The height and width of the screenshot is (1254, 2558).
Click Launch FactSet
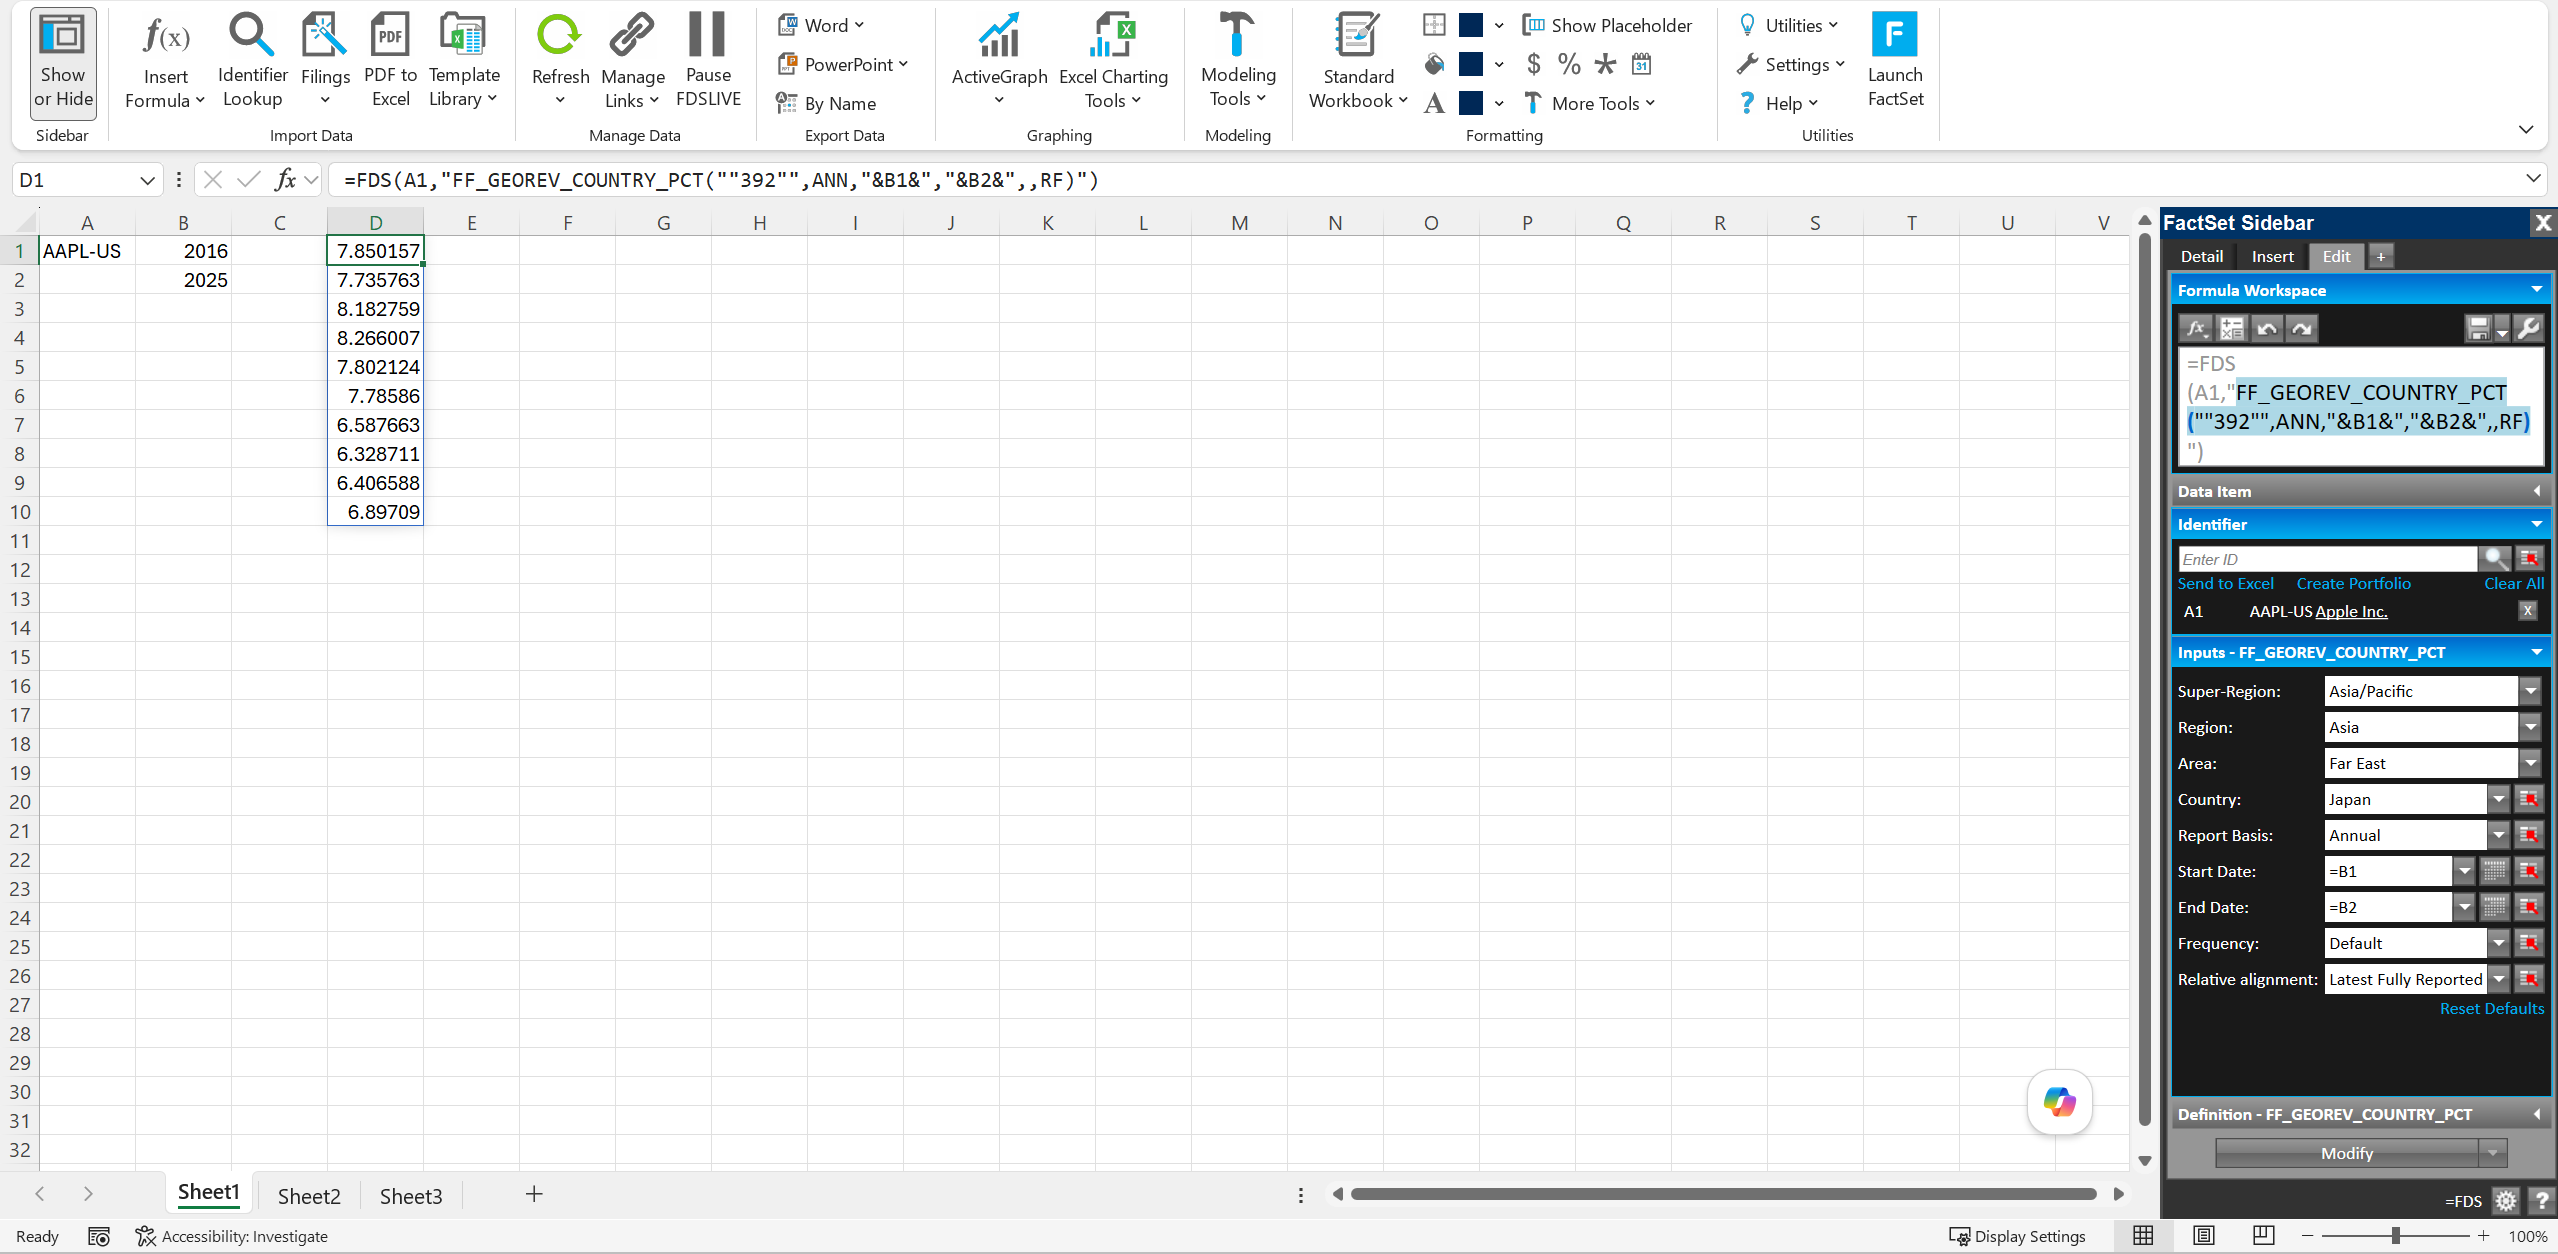click(x=1895, y=61)
